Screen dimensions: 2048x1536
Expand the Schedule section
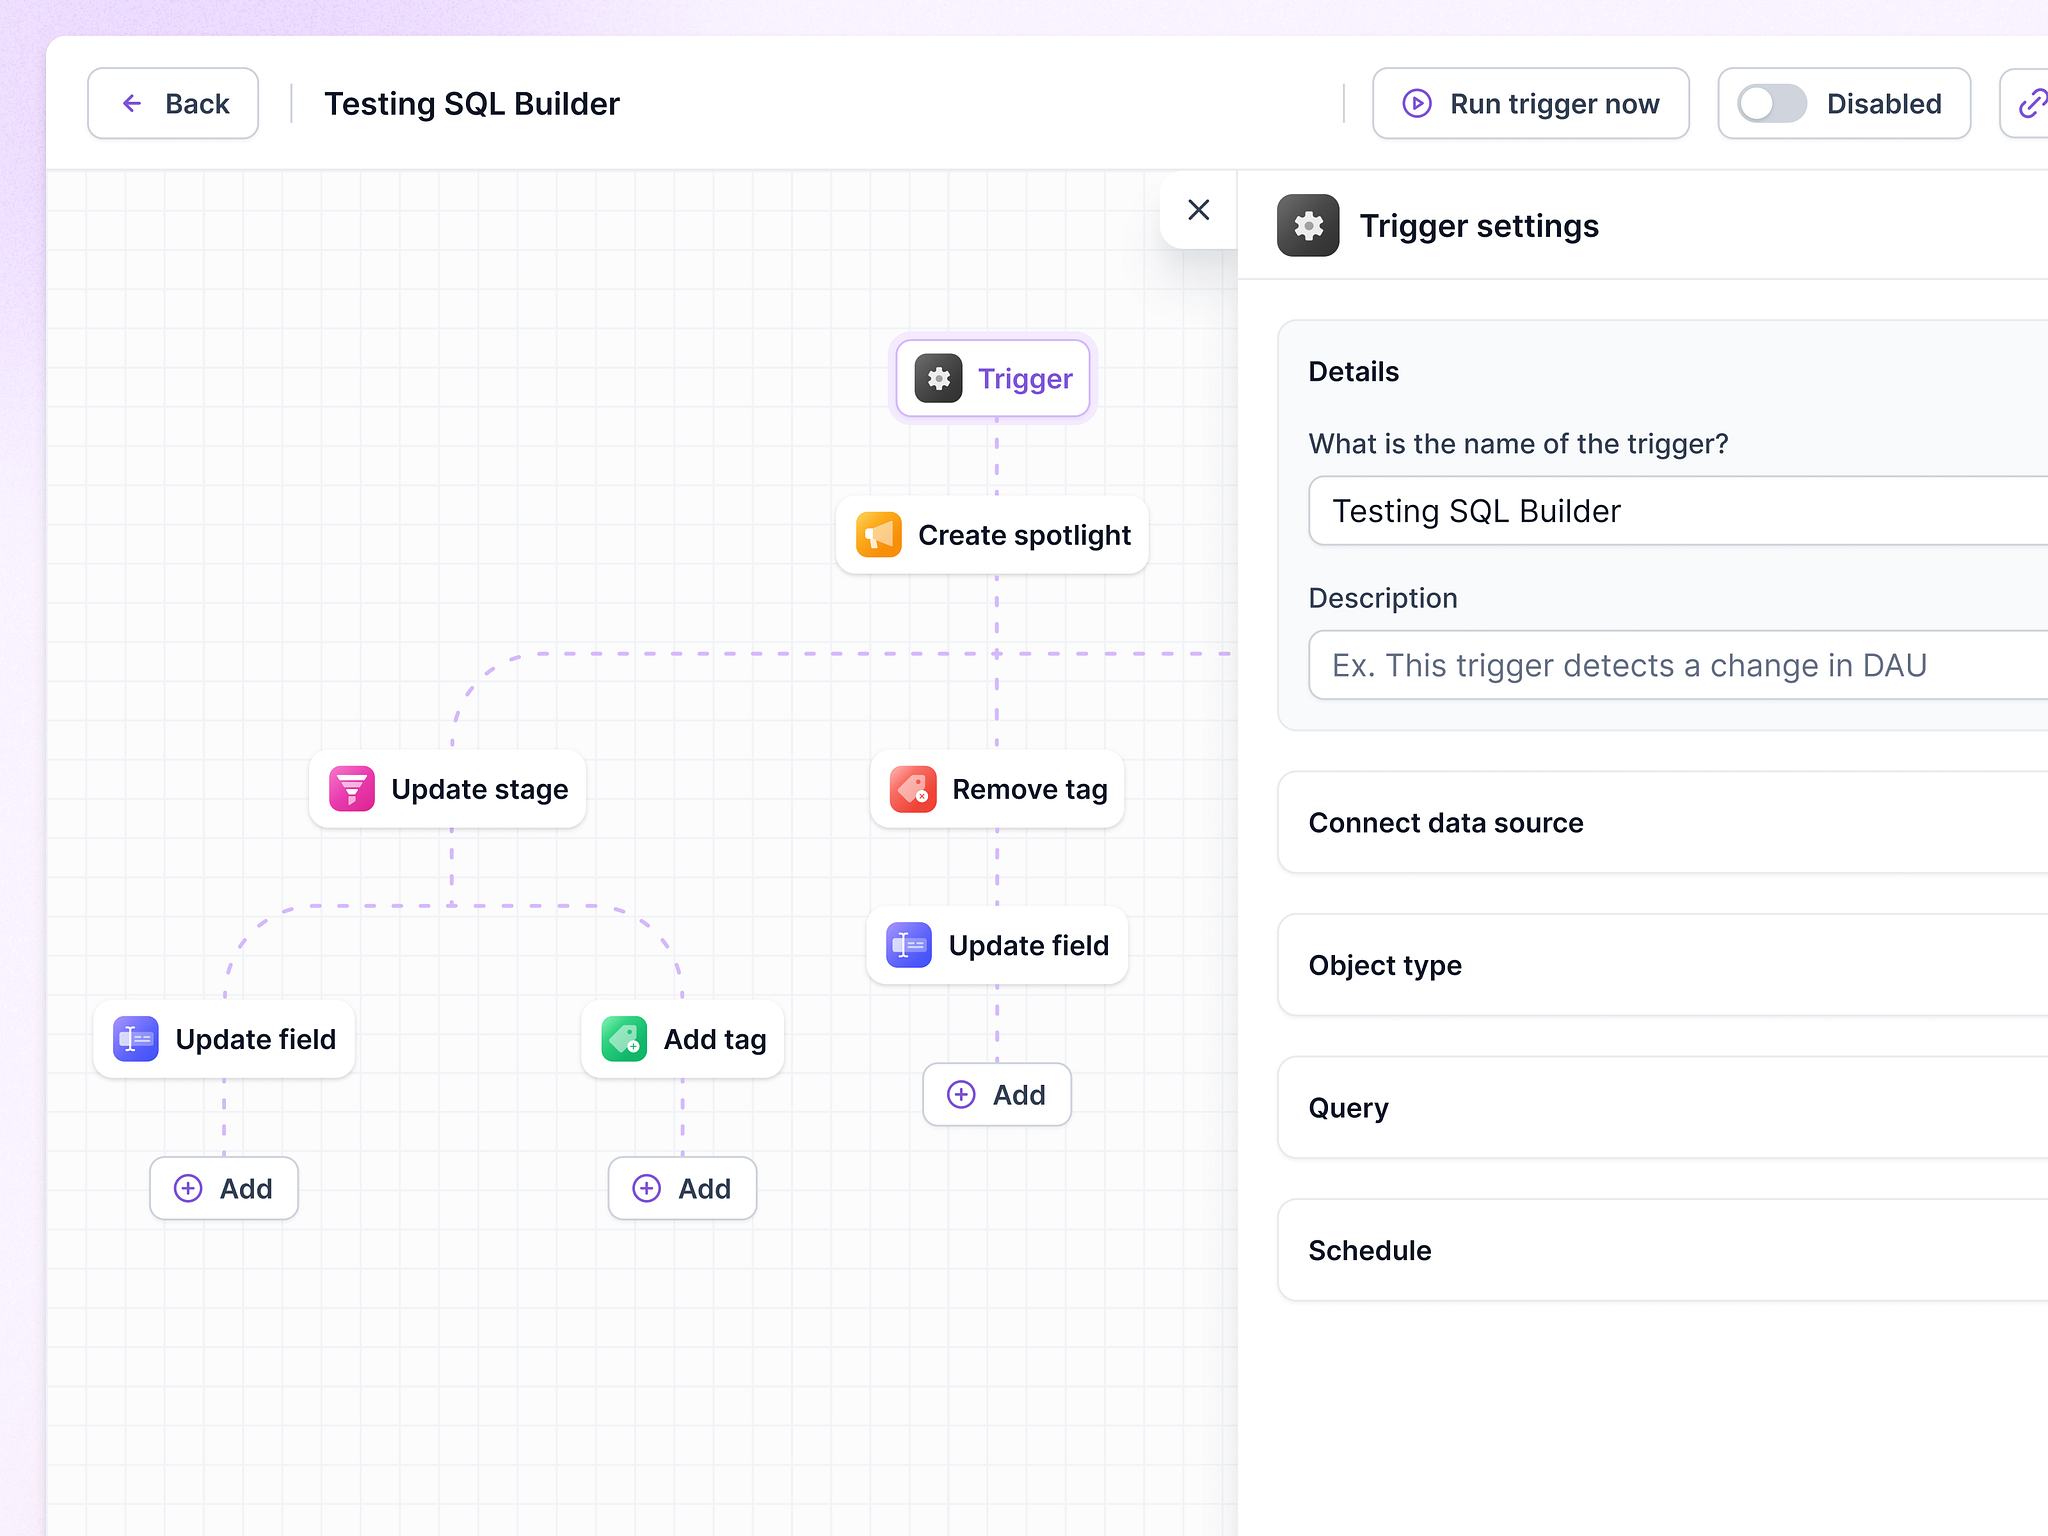(x=1662, y=1250)
